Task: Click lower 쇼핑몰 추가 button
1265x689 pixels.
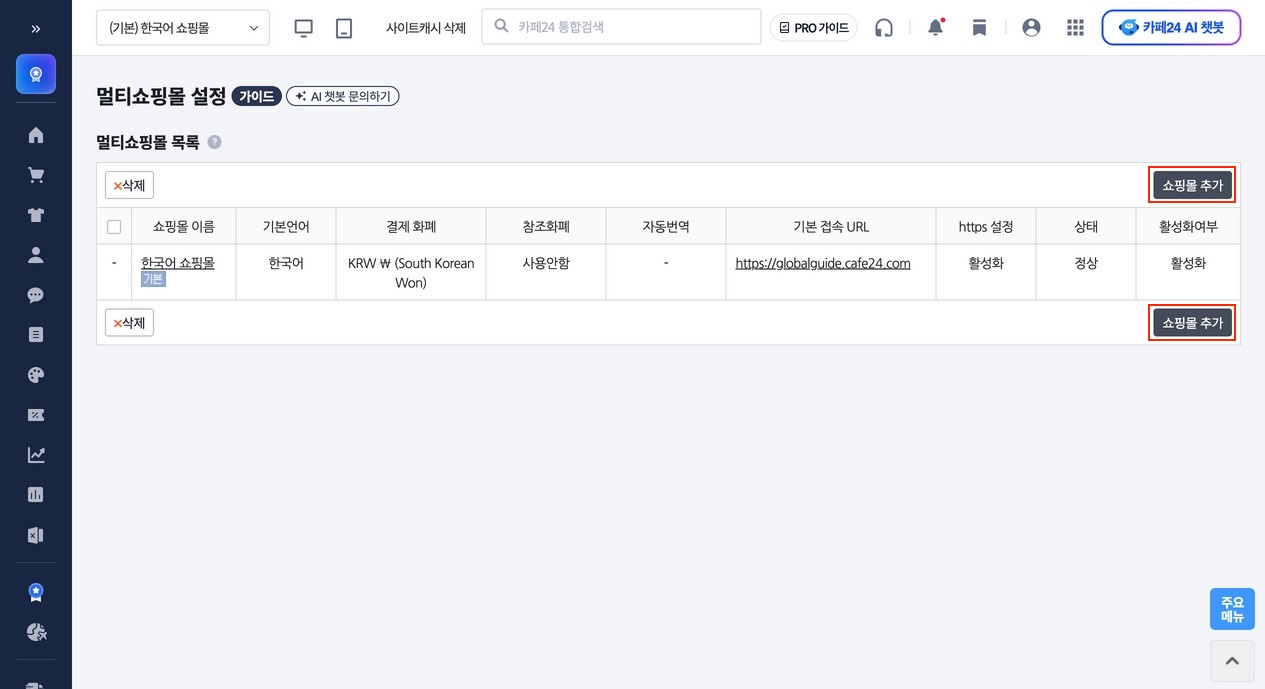Action: pyautogui.click(x=1192, y=323)
